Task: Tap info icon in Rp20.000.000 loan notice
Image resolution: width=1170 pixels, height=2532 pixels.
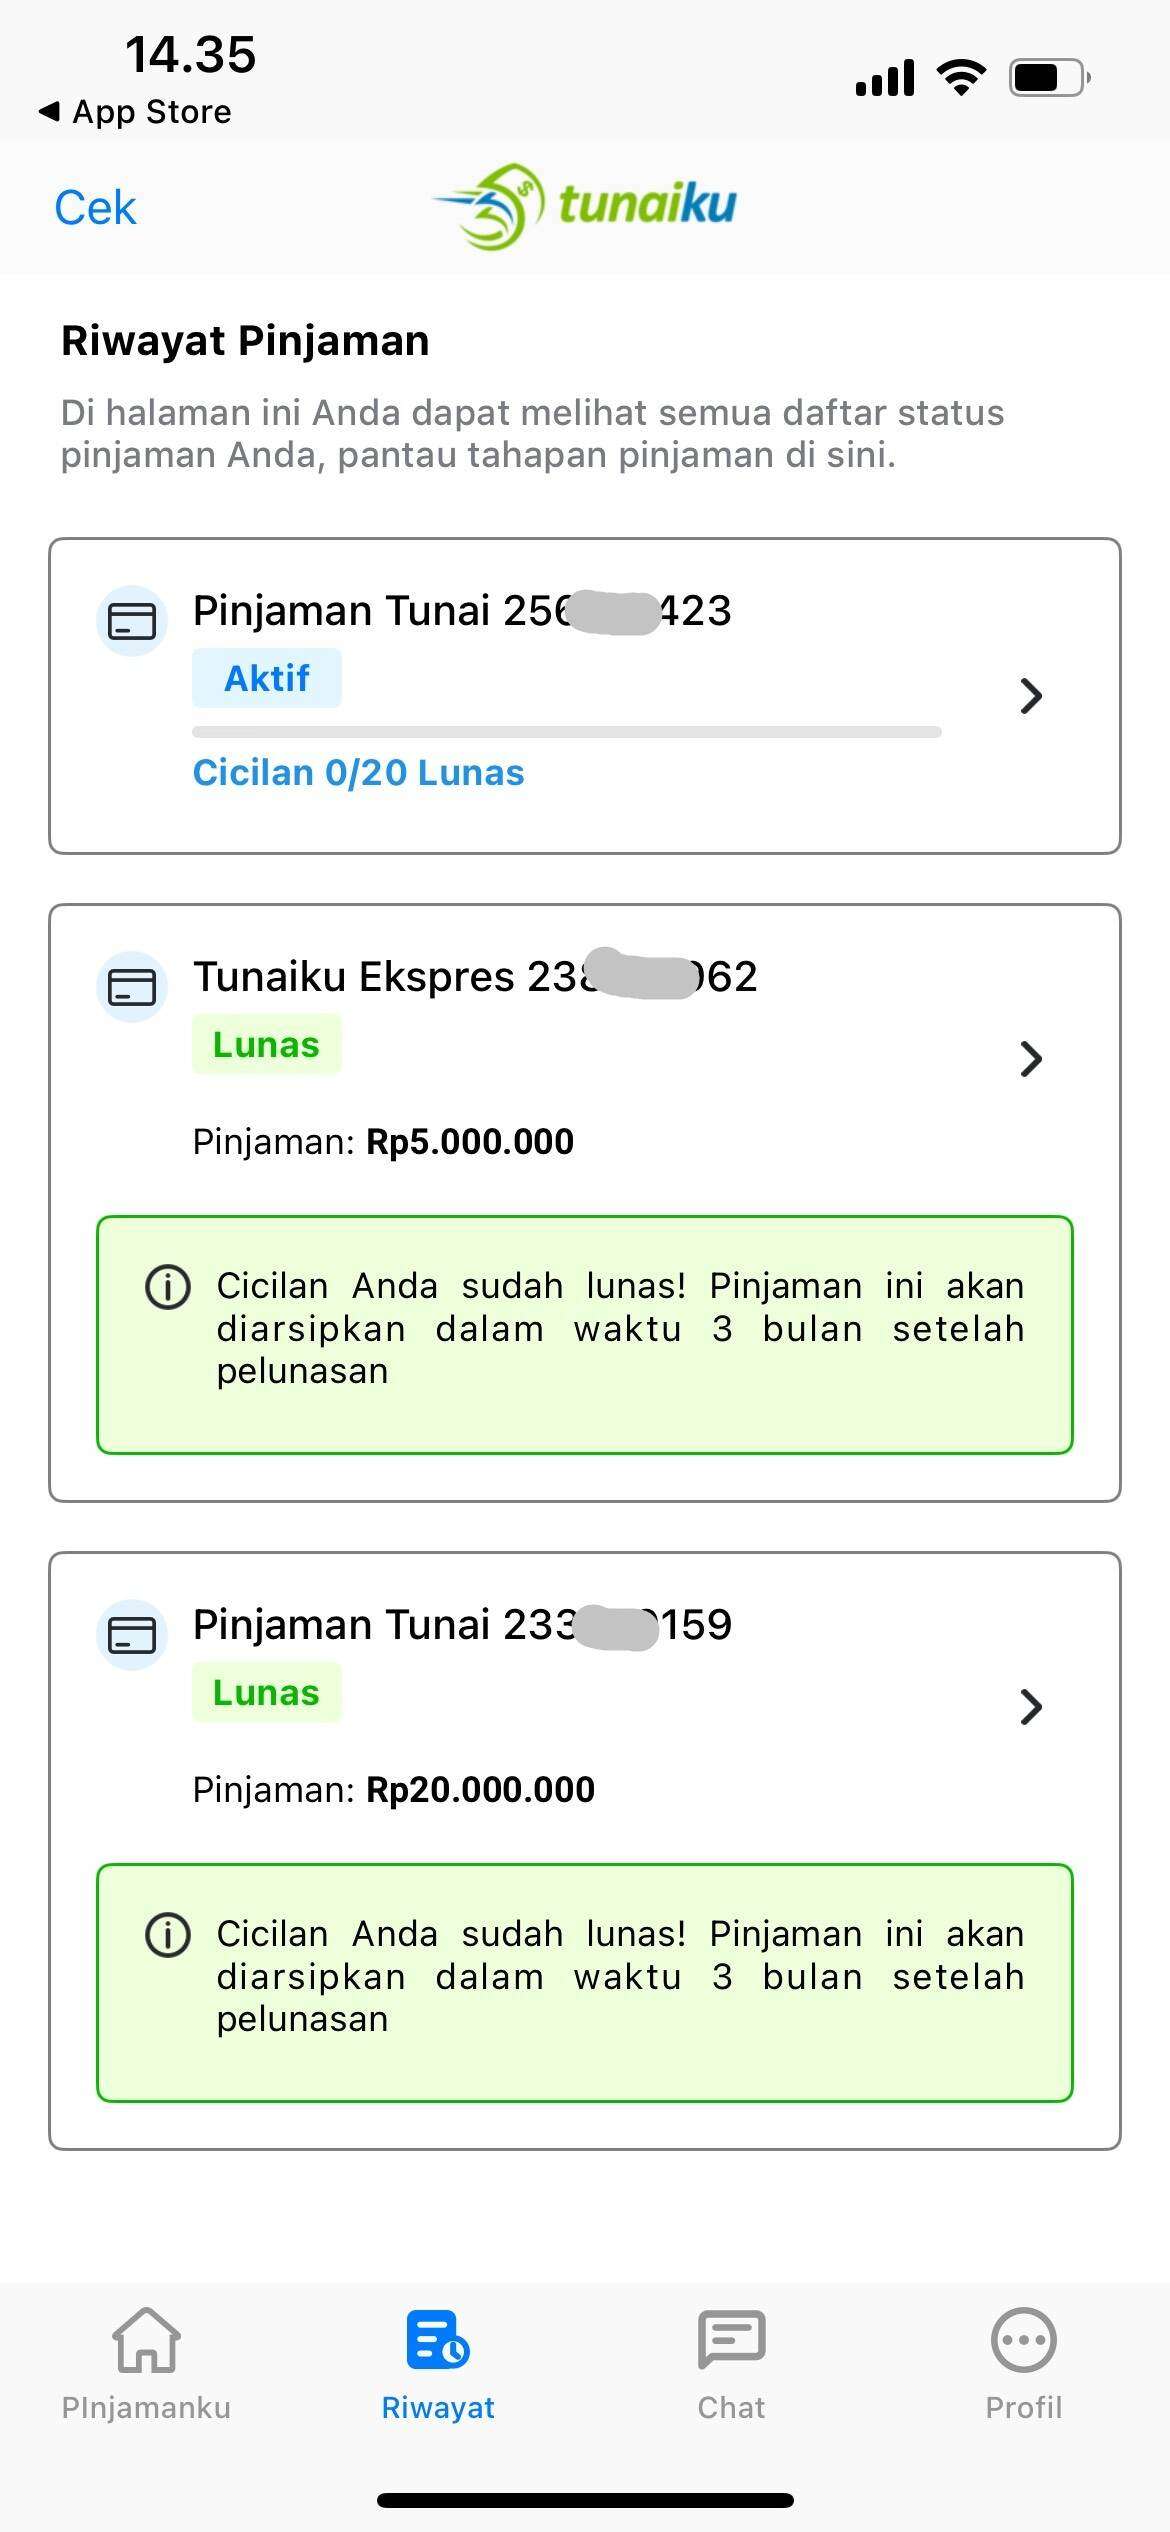Action: pyautogui.click(x=168, y=1935)
